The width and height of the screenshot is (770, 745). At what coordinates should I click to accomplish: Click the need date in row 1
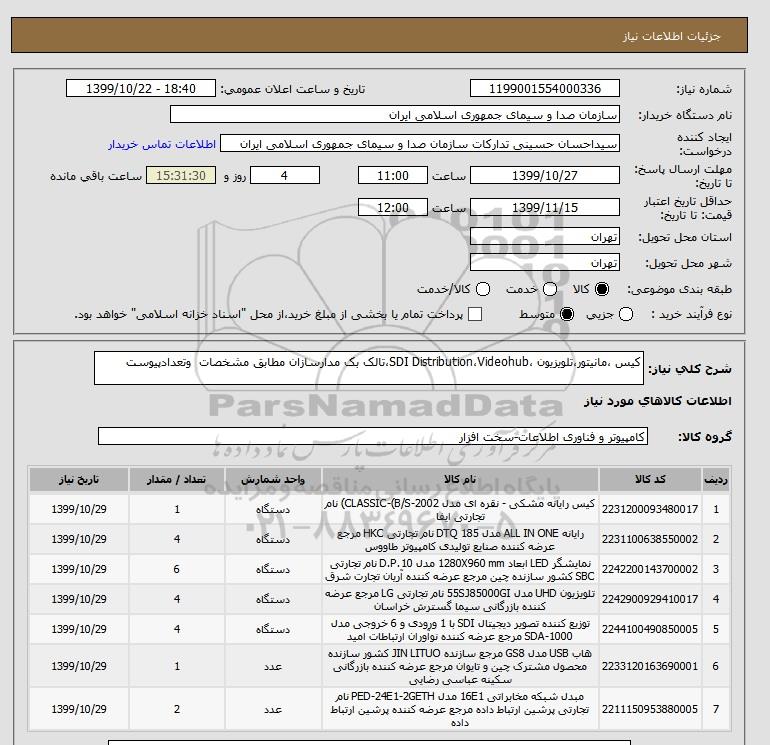[x=79, y=509]
